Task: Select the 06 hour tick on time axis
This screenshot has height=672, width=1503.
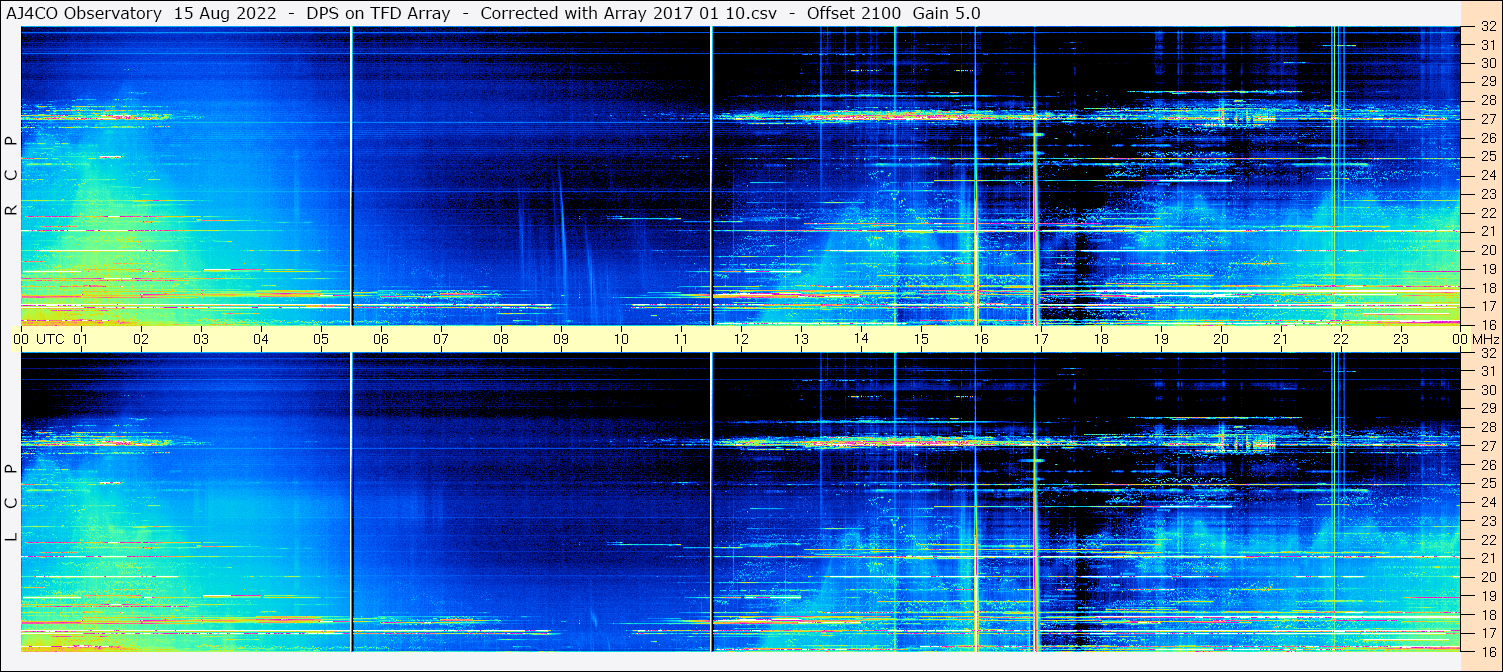Action: (381, 339)
